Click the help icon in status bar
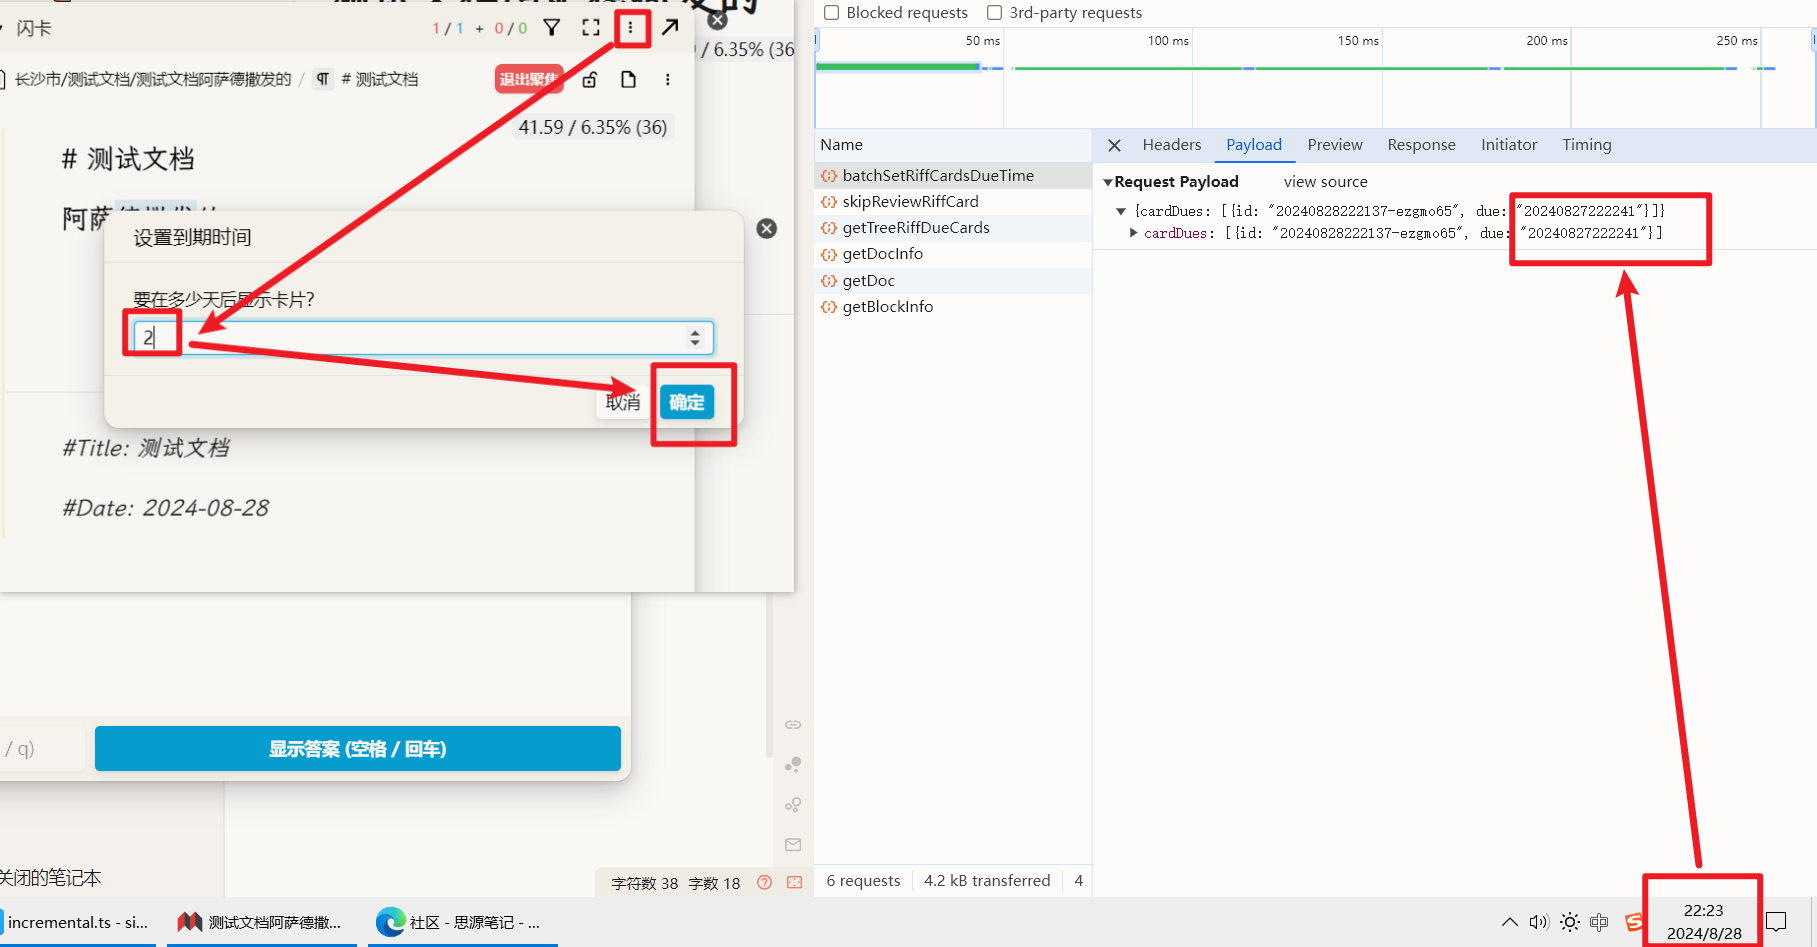1817x947 pixels. (765, 882)
